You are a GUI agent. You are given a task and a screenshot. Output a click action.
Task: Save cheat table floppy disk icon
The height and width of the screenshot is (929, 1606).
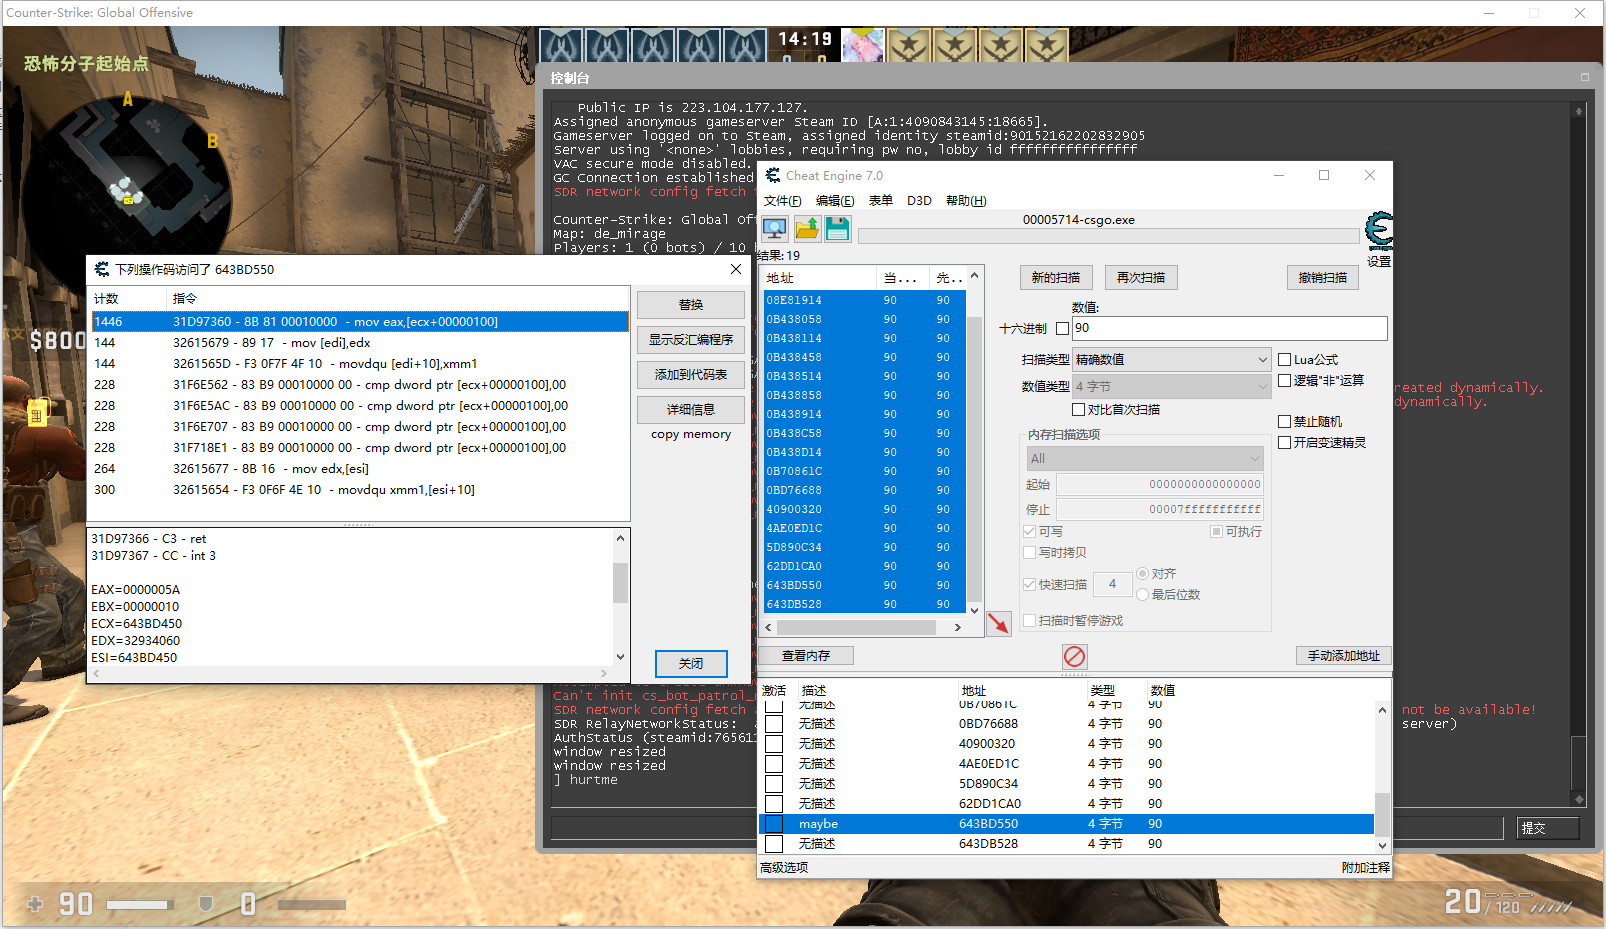837,229
